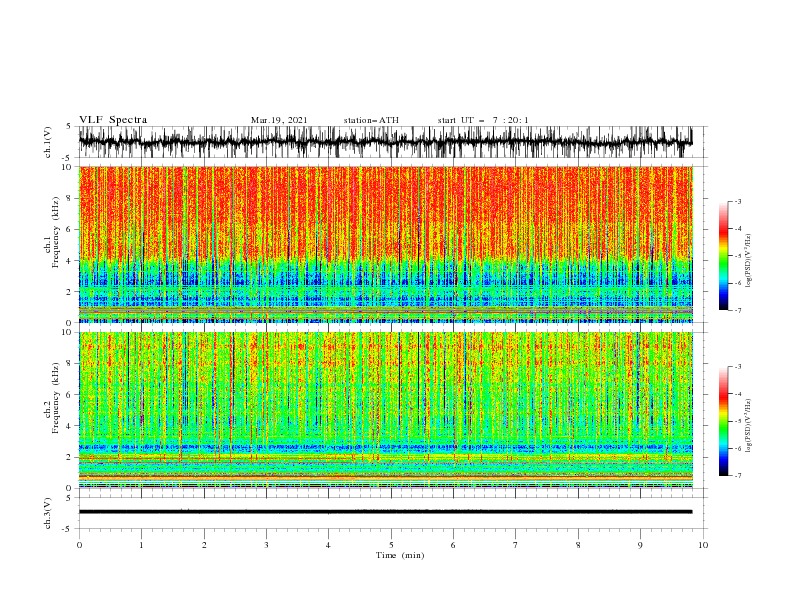Image resolution: width=792 pixels, height=612 pixels.
Task: Click time axis tick label "8"
Action: point(578,545)
